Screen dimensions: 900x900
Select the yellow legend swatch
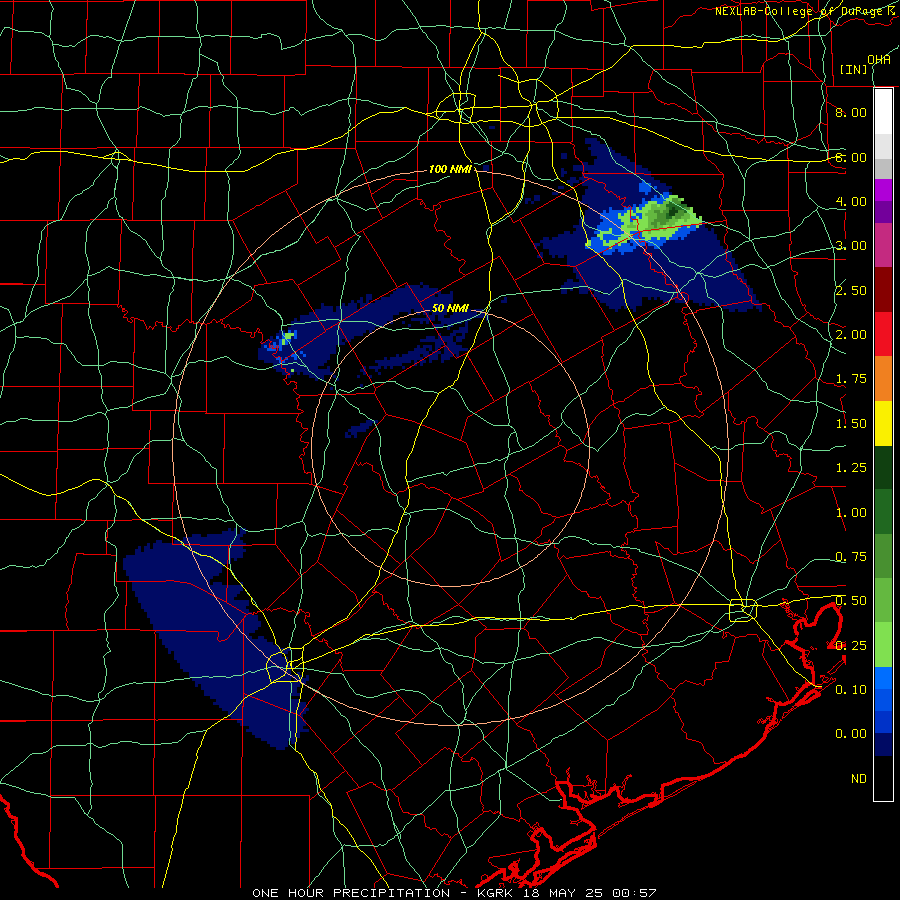(883, 423)
